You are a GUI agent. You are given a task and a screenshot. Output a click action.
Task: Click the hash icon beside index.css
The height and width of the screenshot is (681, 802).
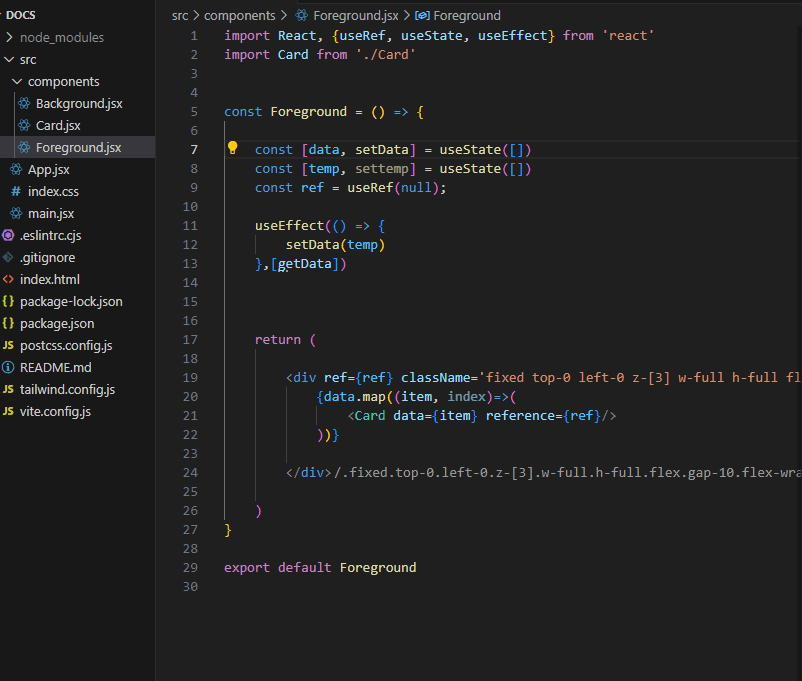click(16, 192)
